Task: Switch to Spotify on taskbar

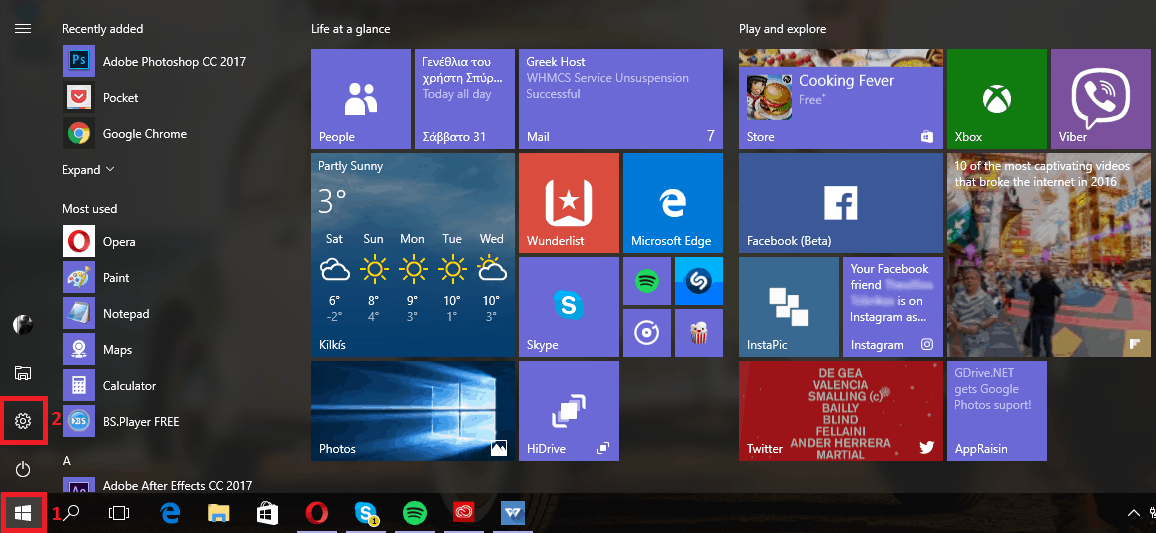Action: pos(415,512)
